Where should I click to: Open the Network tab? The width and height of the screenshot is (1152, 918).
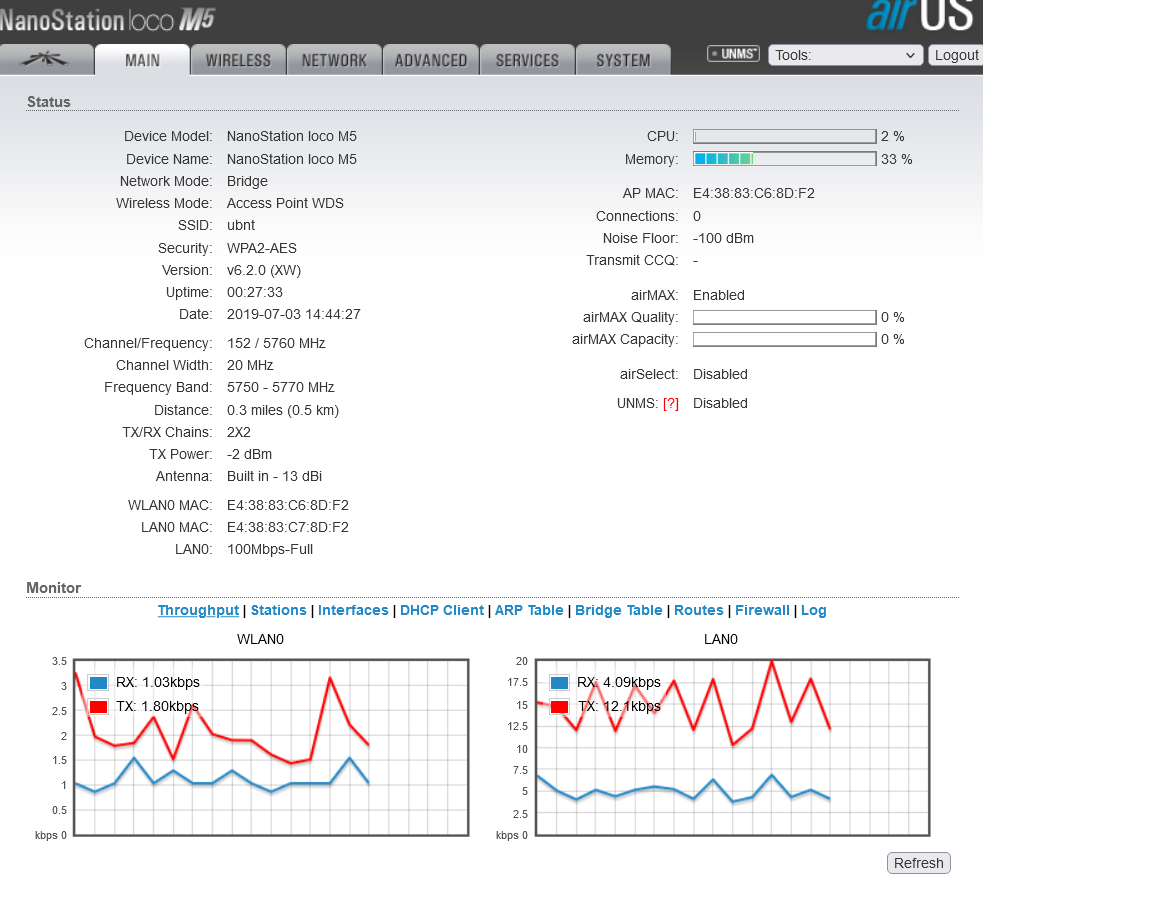tap(334, 60)
